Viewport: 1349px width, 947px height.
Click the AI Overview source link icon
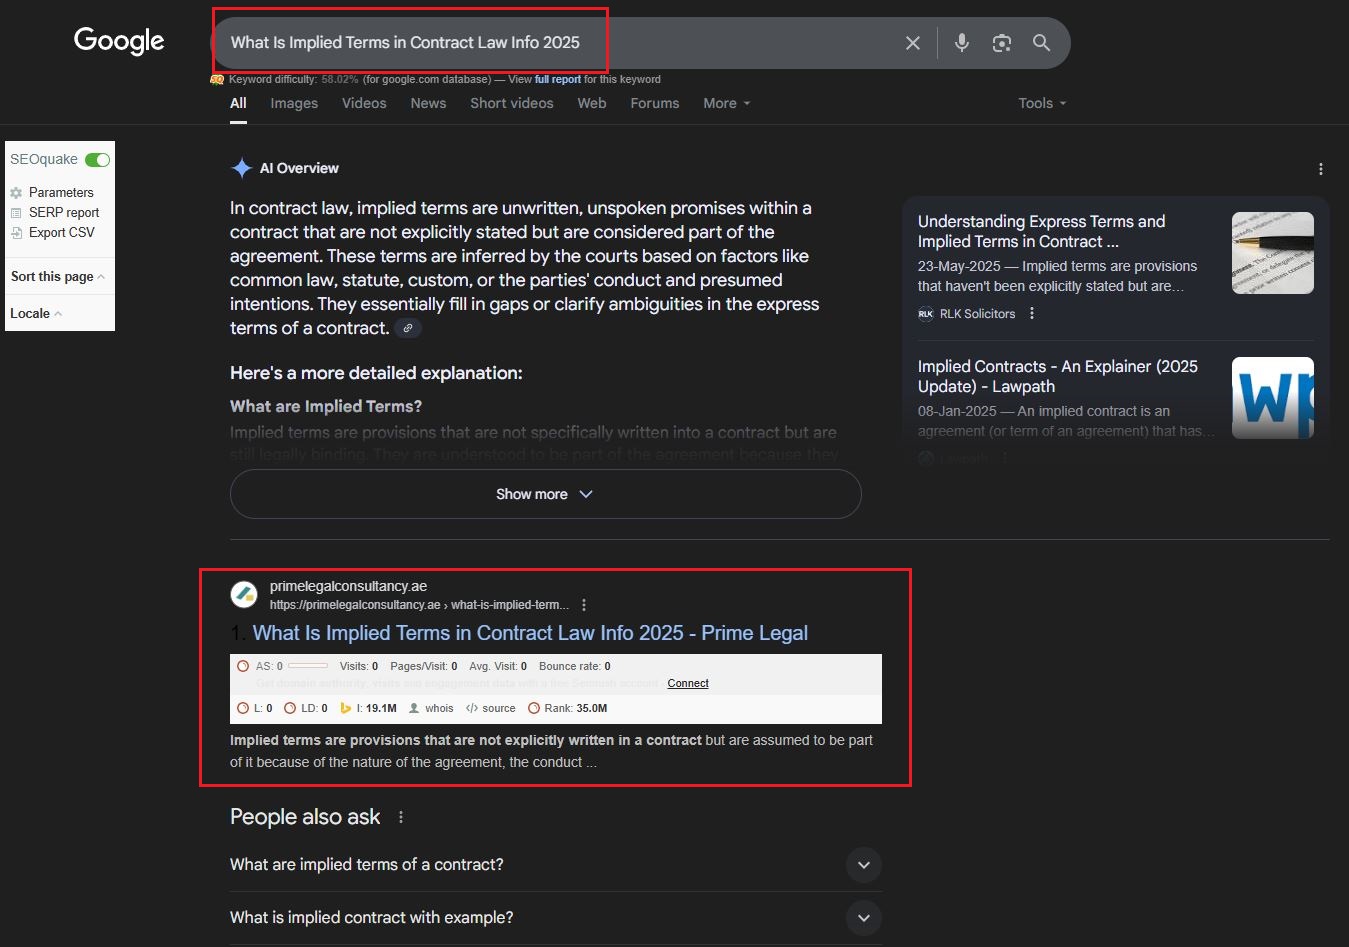click(x=407, y=328)
